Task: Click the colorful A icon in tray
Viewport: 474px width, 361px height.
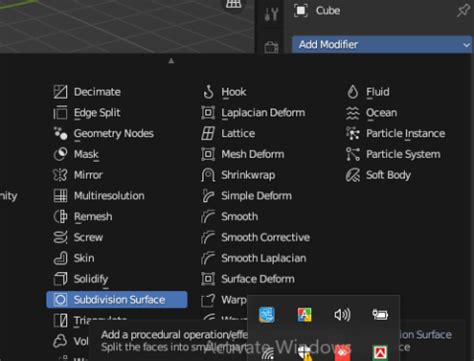Action: click(x=304, y=314)
